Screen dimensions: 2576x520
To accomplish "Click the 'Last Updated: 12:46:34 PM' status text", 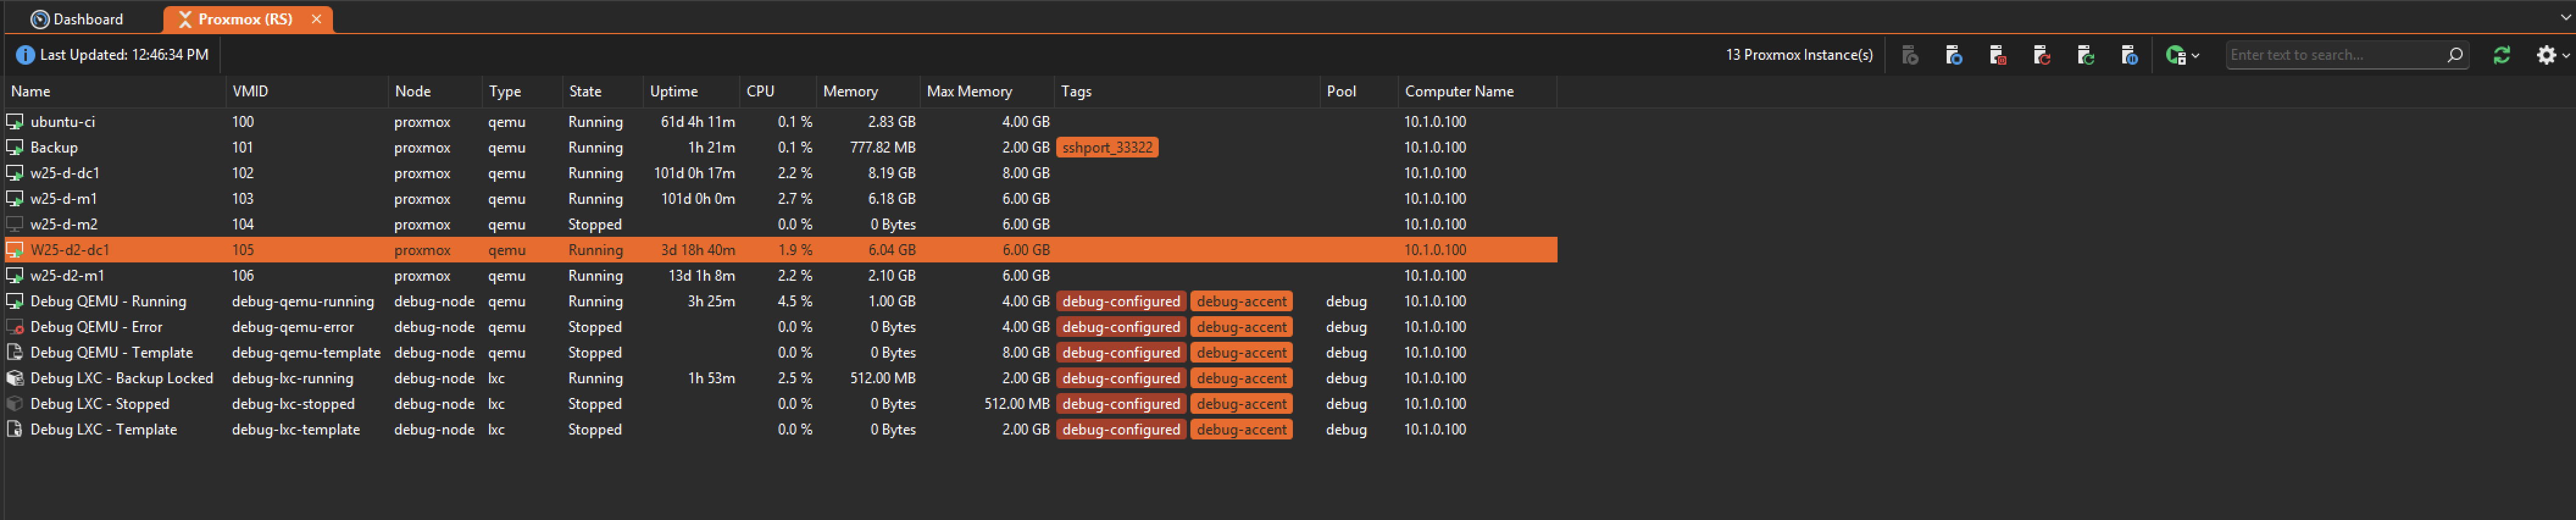I will point(124,55).
